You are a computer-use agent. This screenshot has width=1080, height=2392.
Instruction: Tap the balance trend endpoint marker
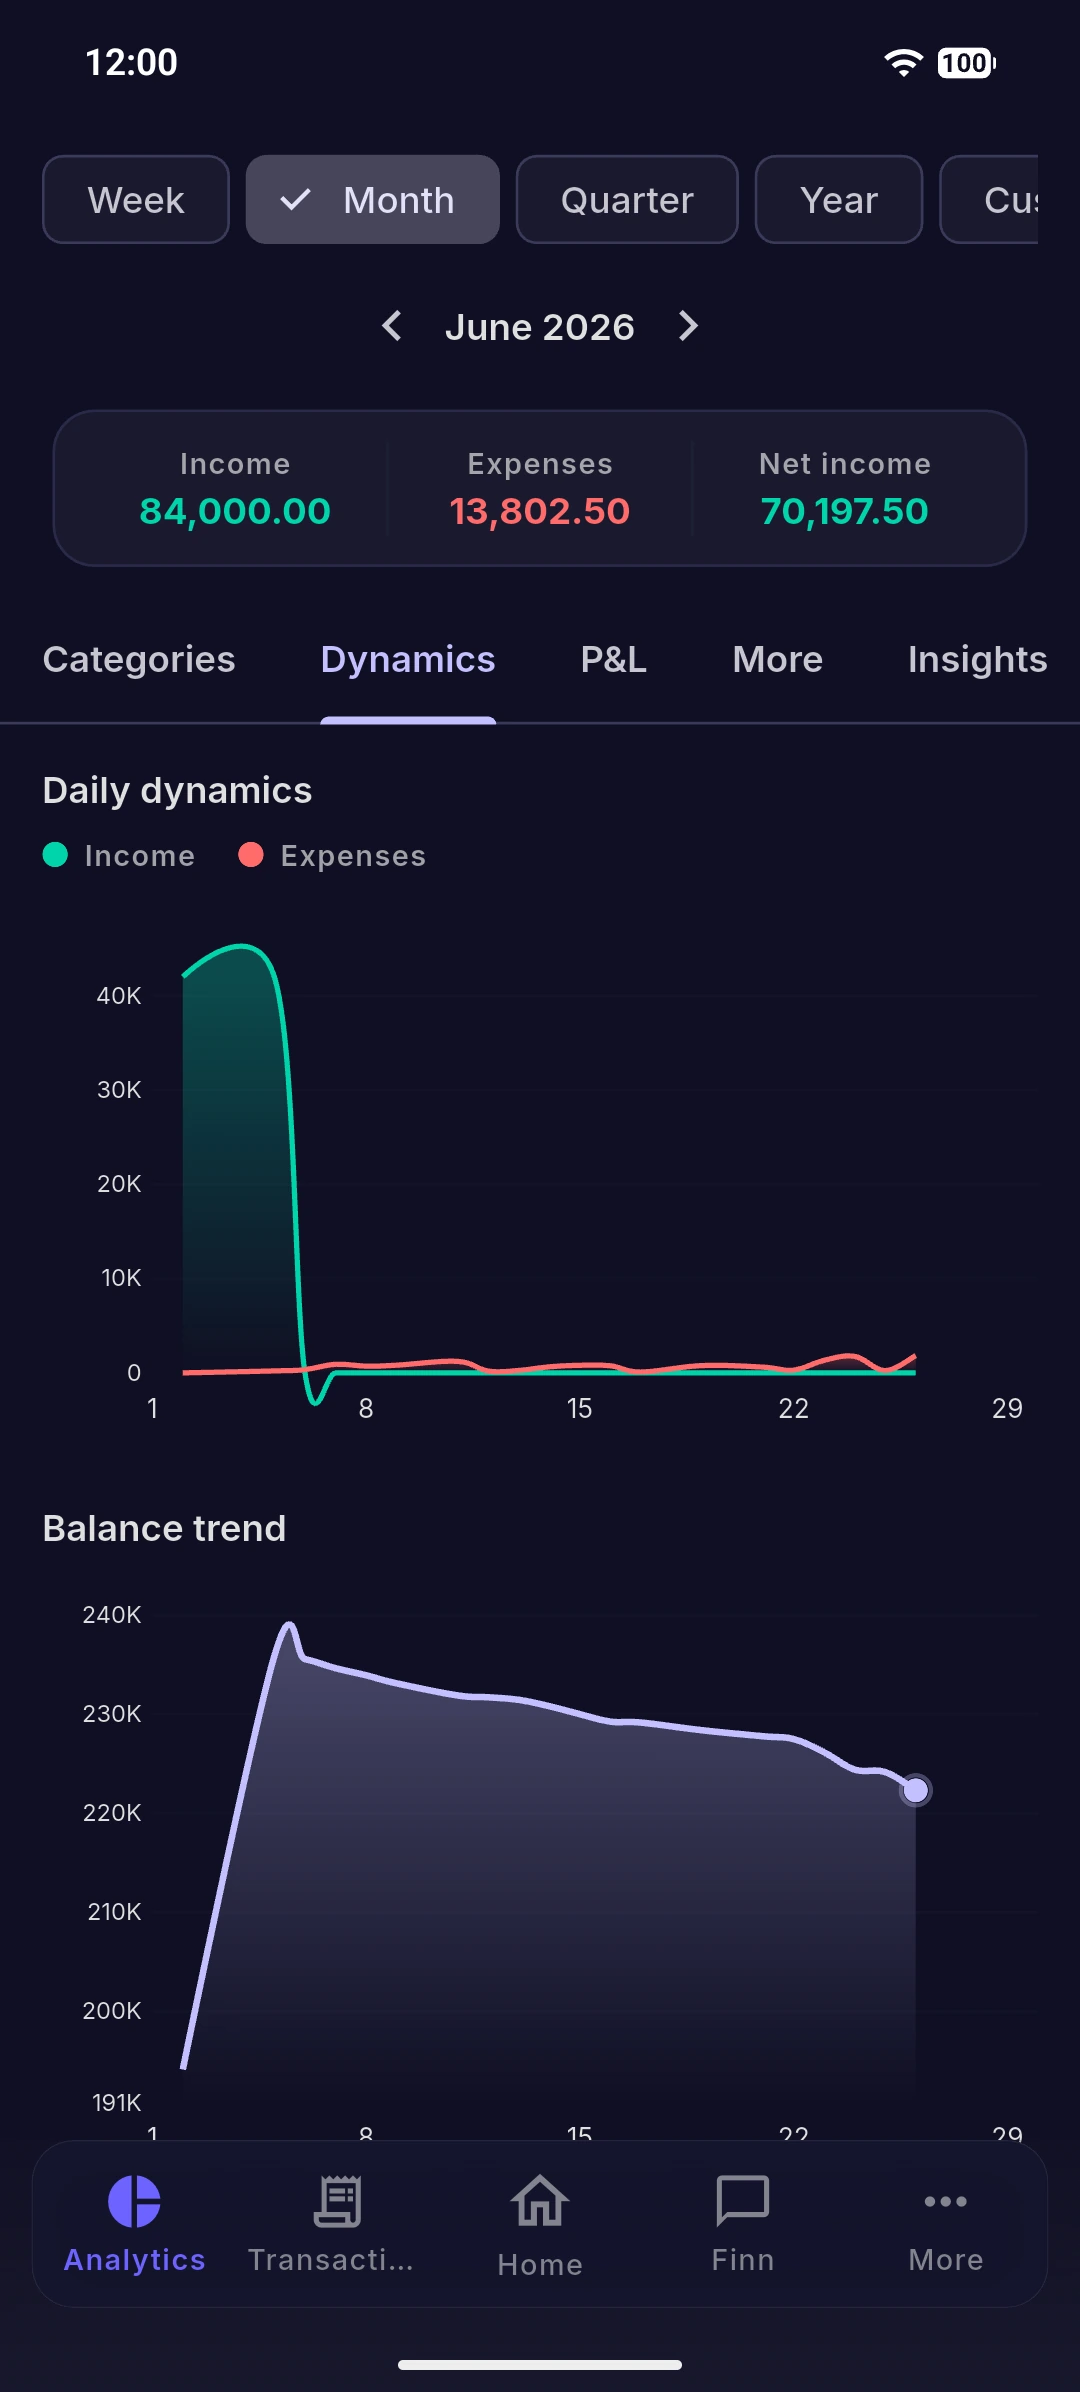click(x=915, y=1790)
